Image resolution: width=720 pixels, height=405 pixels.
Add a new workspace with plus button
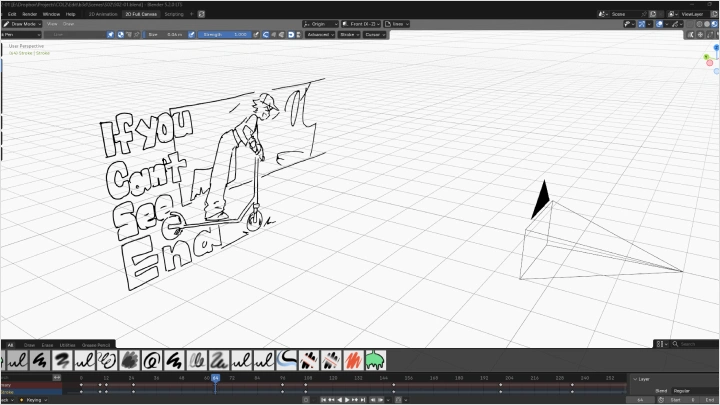click(191, 14)
